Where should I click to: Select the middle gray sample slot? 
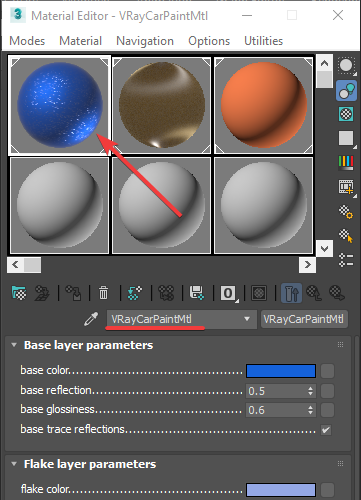[162, 205]
